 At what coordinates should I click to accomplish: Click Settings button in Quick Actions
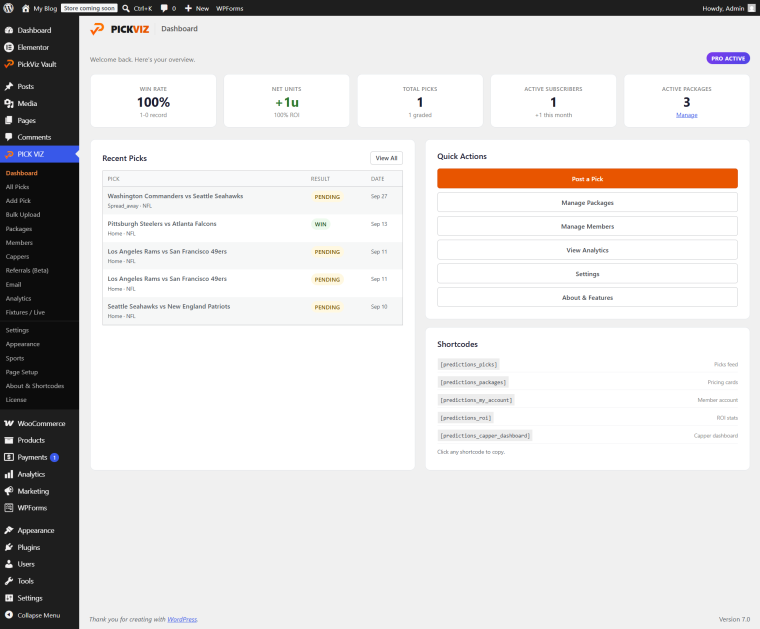click(587, 274)
